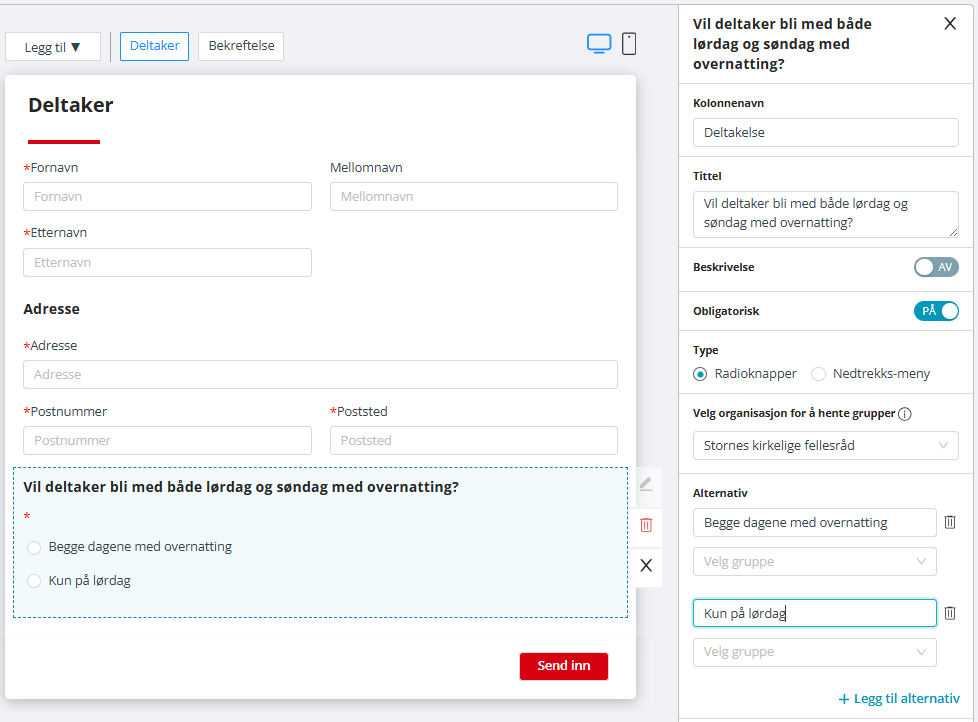Screen dimensions: 978x722
Task: Switch to desktop preview view
Action: [x=598, y=43]
